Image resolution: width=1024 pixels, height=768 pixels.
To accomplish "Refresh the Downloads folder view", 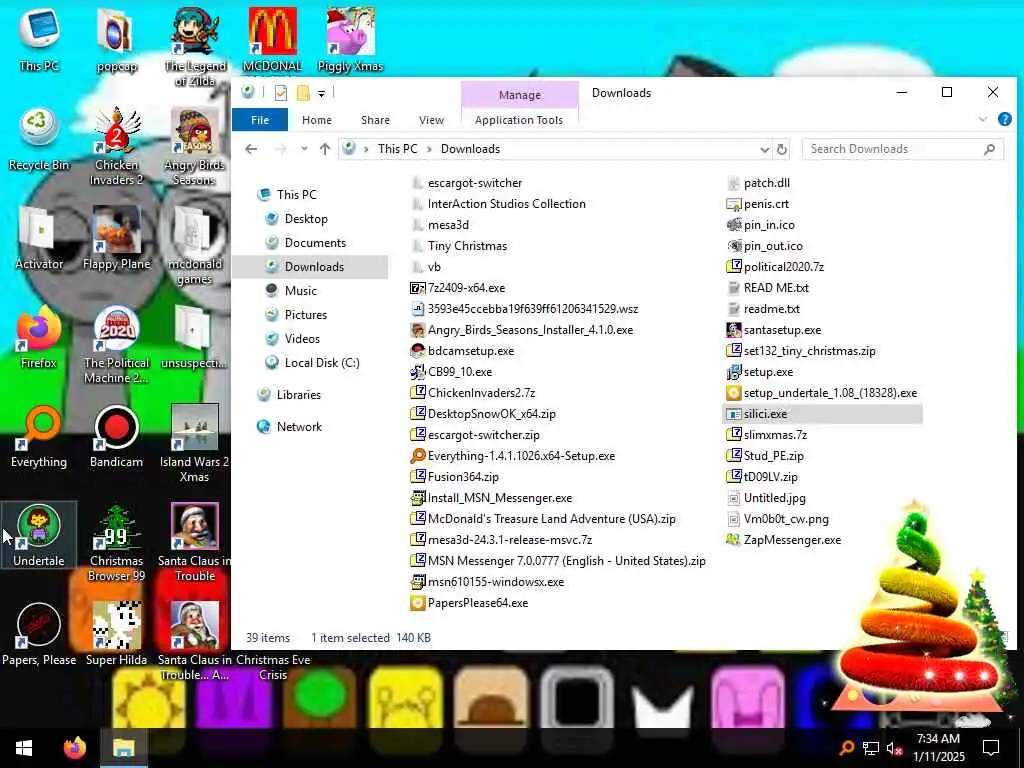I will click(x=781, y=150).
